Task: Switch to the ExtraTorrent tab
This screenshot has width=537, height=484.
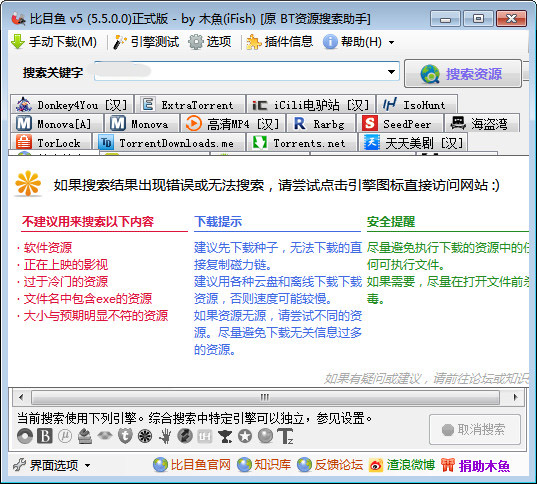Action: pos(190,104)
